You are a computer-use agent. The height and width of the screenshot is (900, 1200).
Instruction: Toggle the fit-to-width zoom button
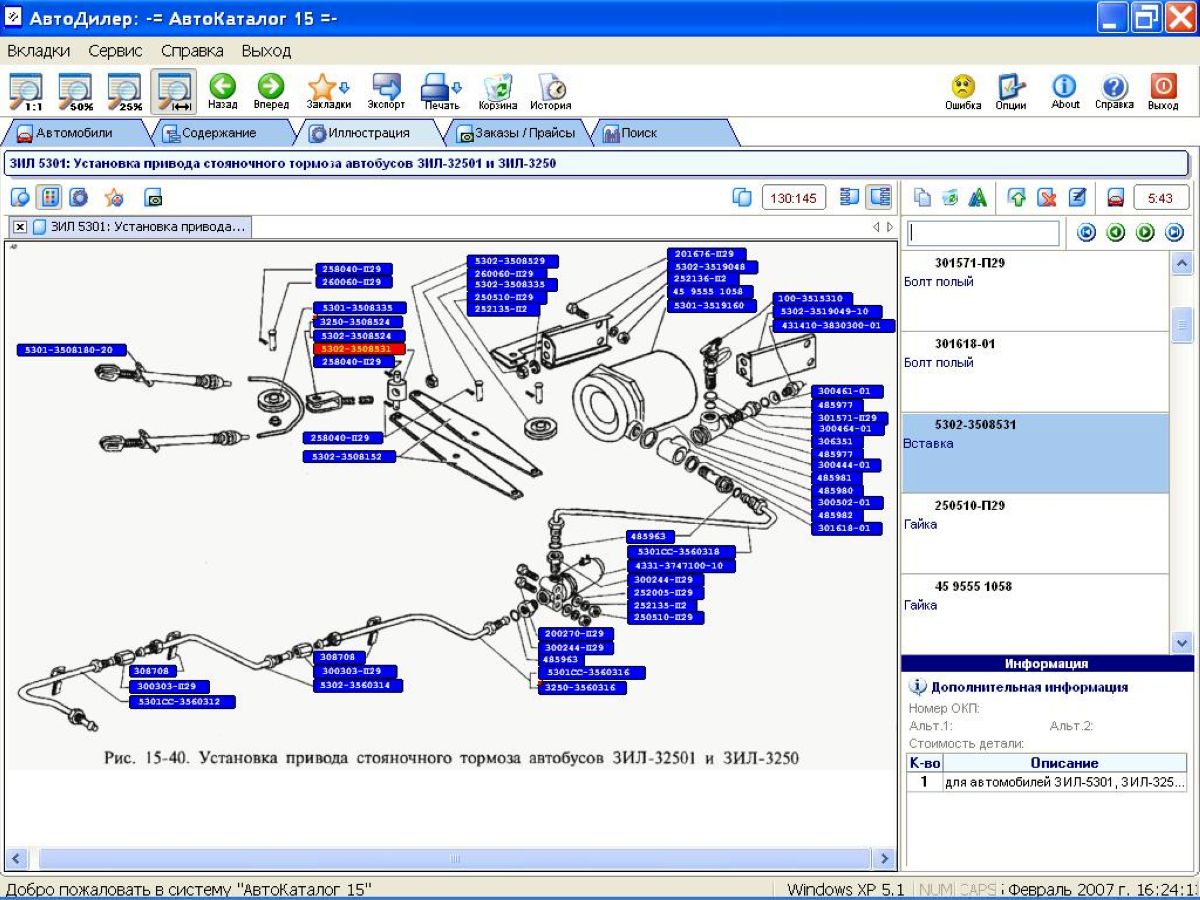click(174, 91)
